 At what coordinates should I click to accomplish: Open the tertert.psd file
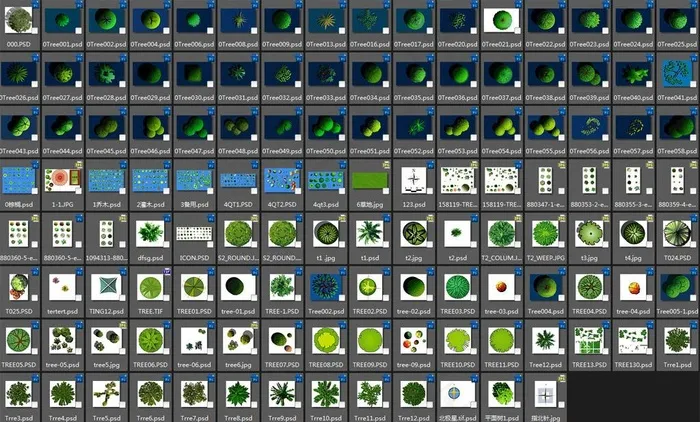tap(62, 287)
